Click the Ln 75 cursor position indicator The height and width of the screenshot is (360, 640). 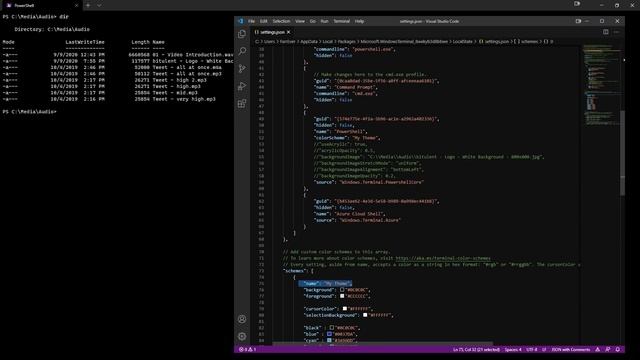click(x=476, y=350)
